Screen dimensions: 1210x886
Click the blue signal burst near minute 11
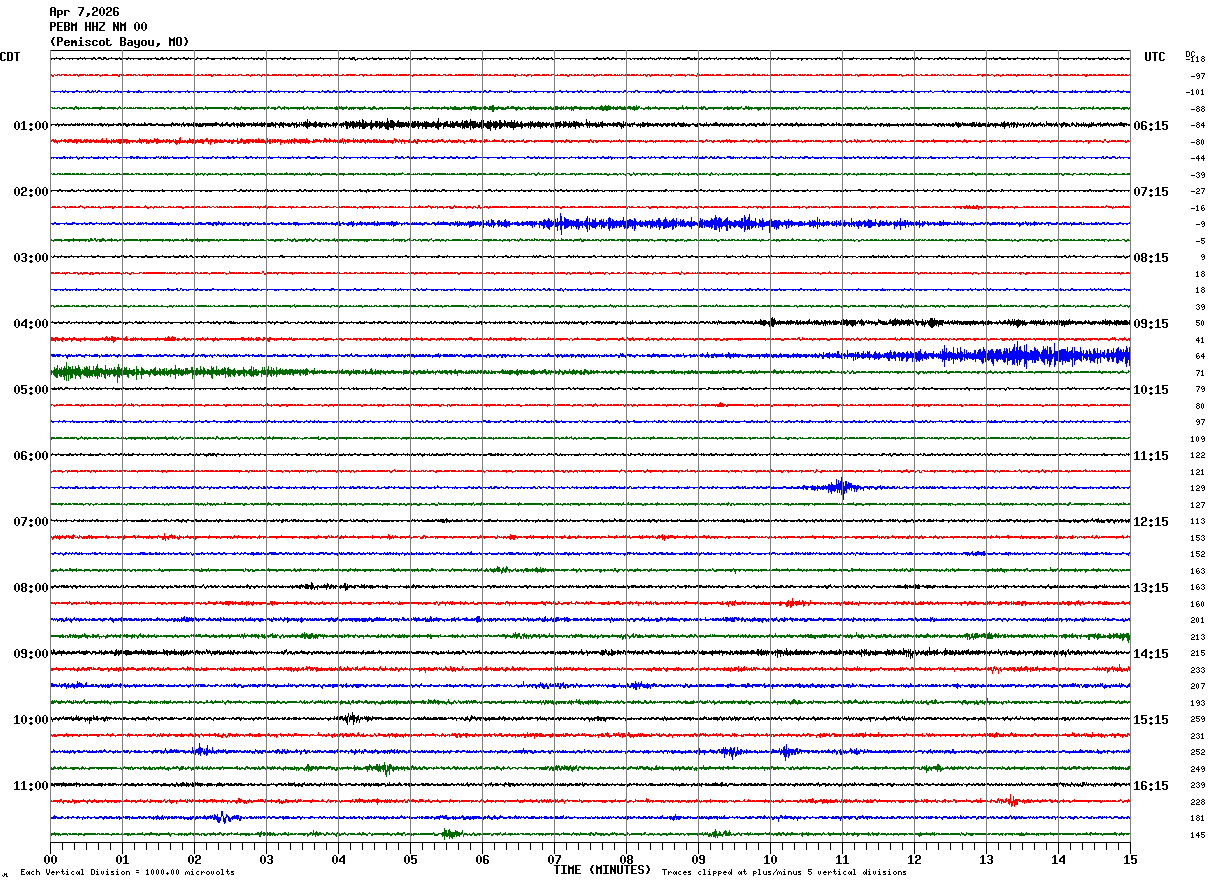842,487
